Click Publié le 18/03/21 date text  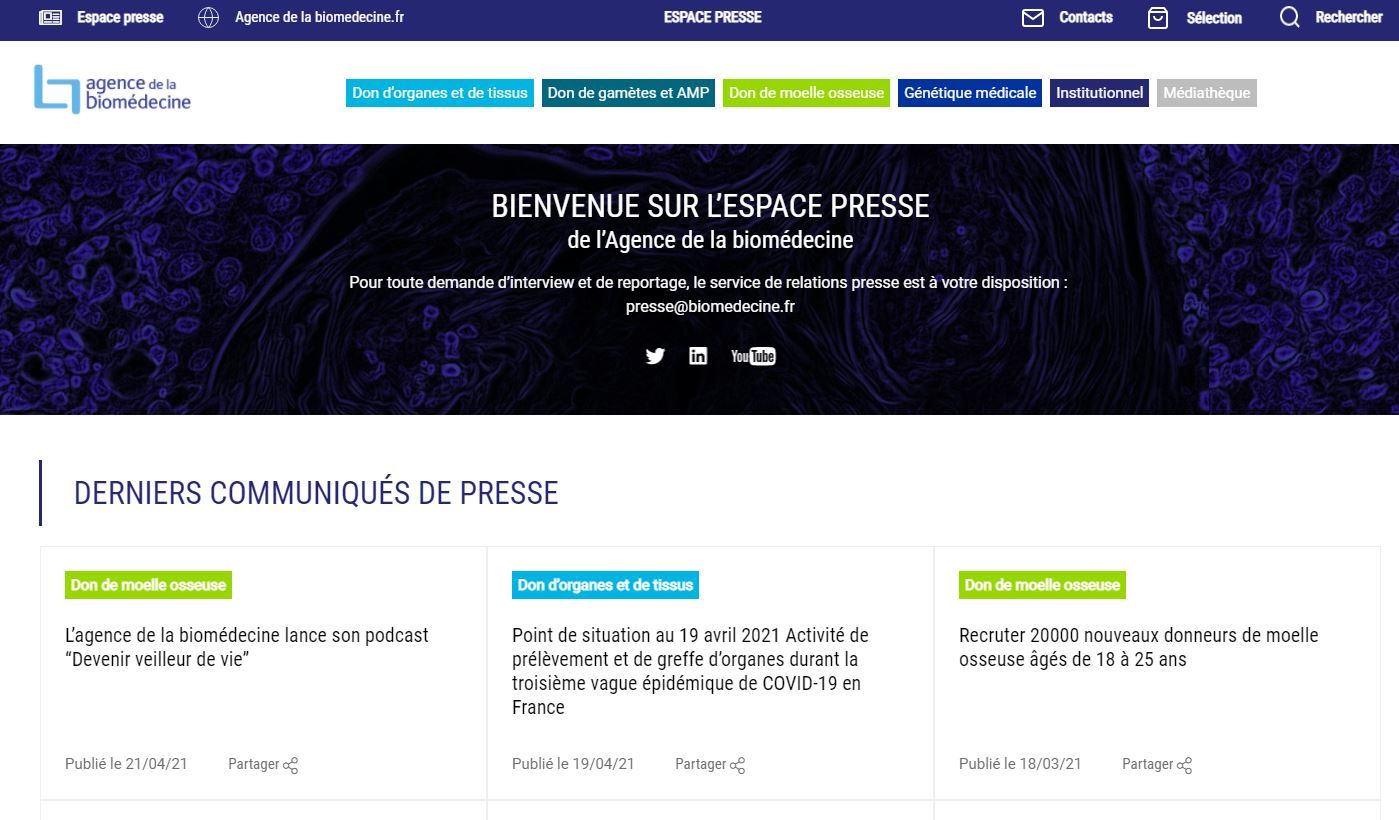click(x=1020, y=764)
